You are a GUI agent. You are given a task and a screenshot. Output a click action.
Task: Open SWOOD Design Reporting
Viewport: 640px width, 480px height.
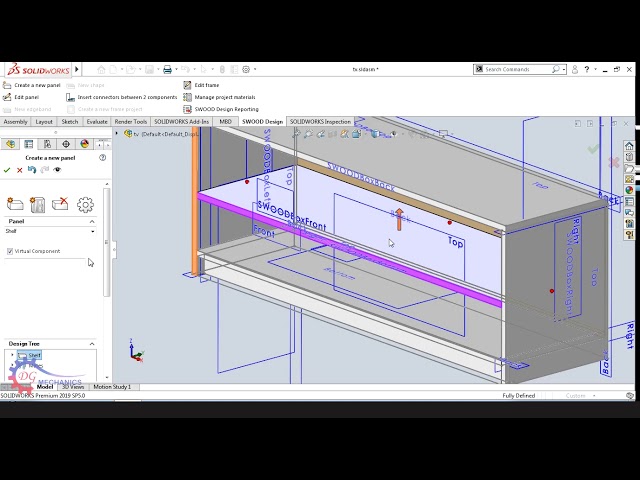pyautogui.click(x=221, y=109)
